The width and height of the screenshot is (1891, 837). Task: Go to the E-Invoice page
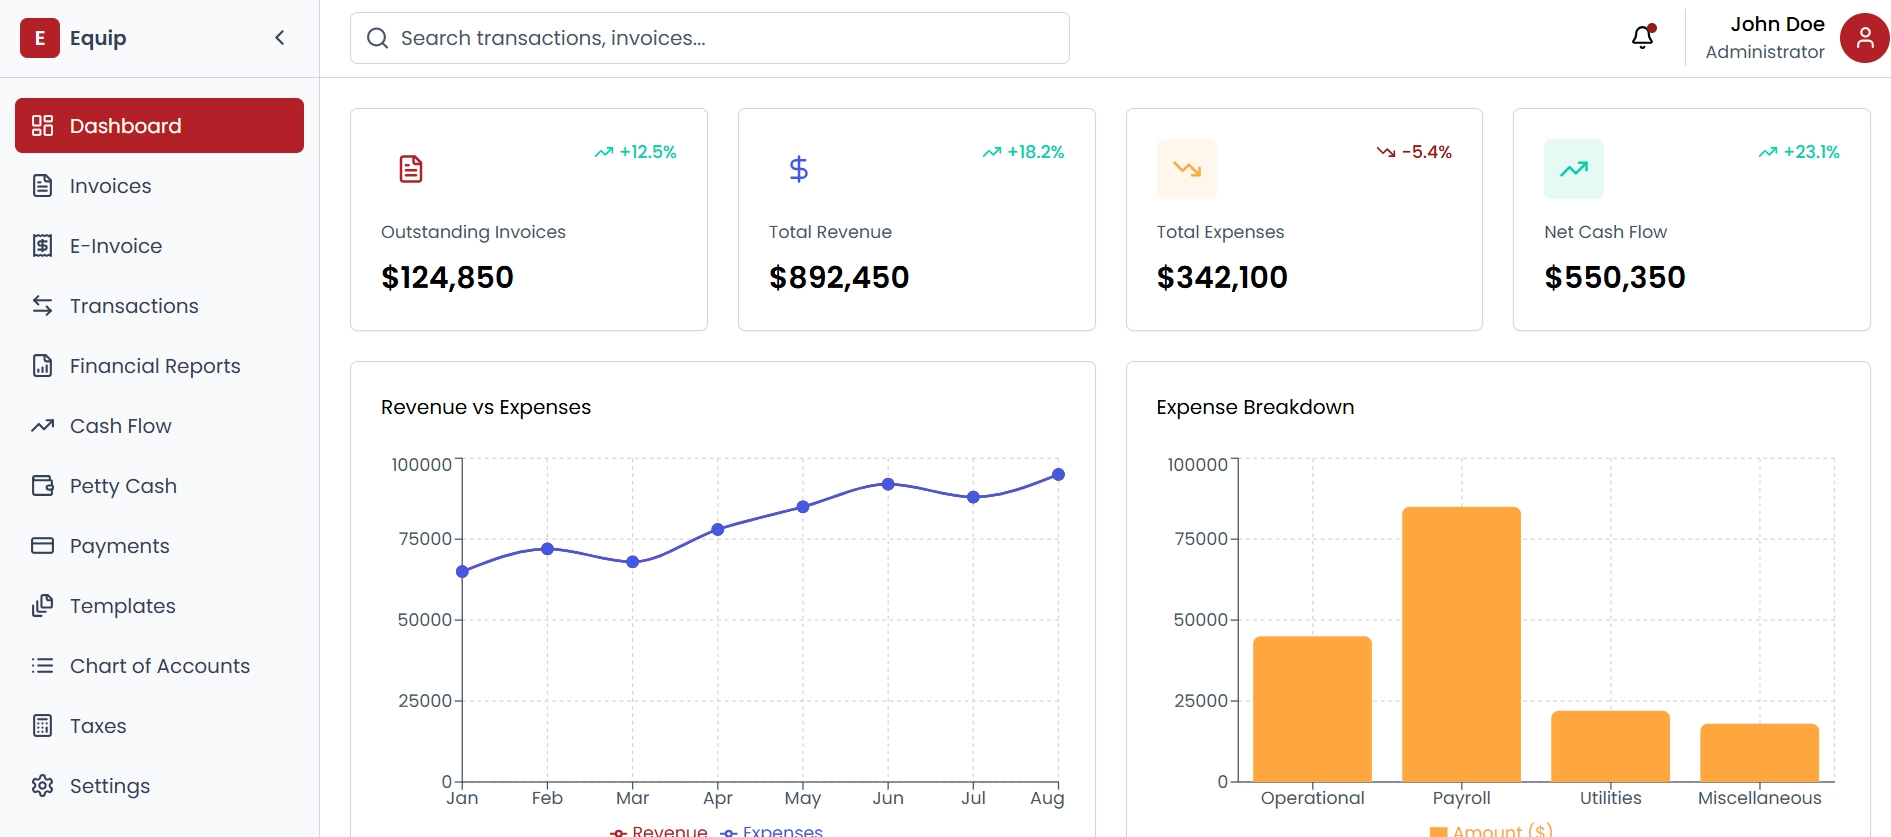click(x=115, y=246)
